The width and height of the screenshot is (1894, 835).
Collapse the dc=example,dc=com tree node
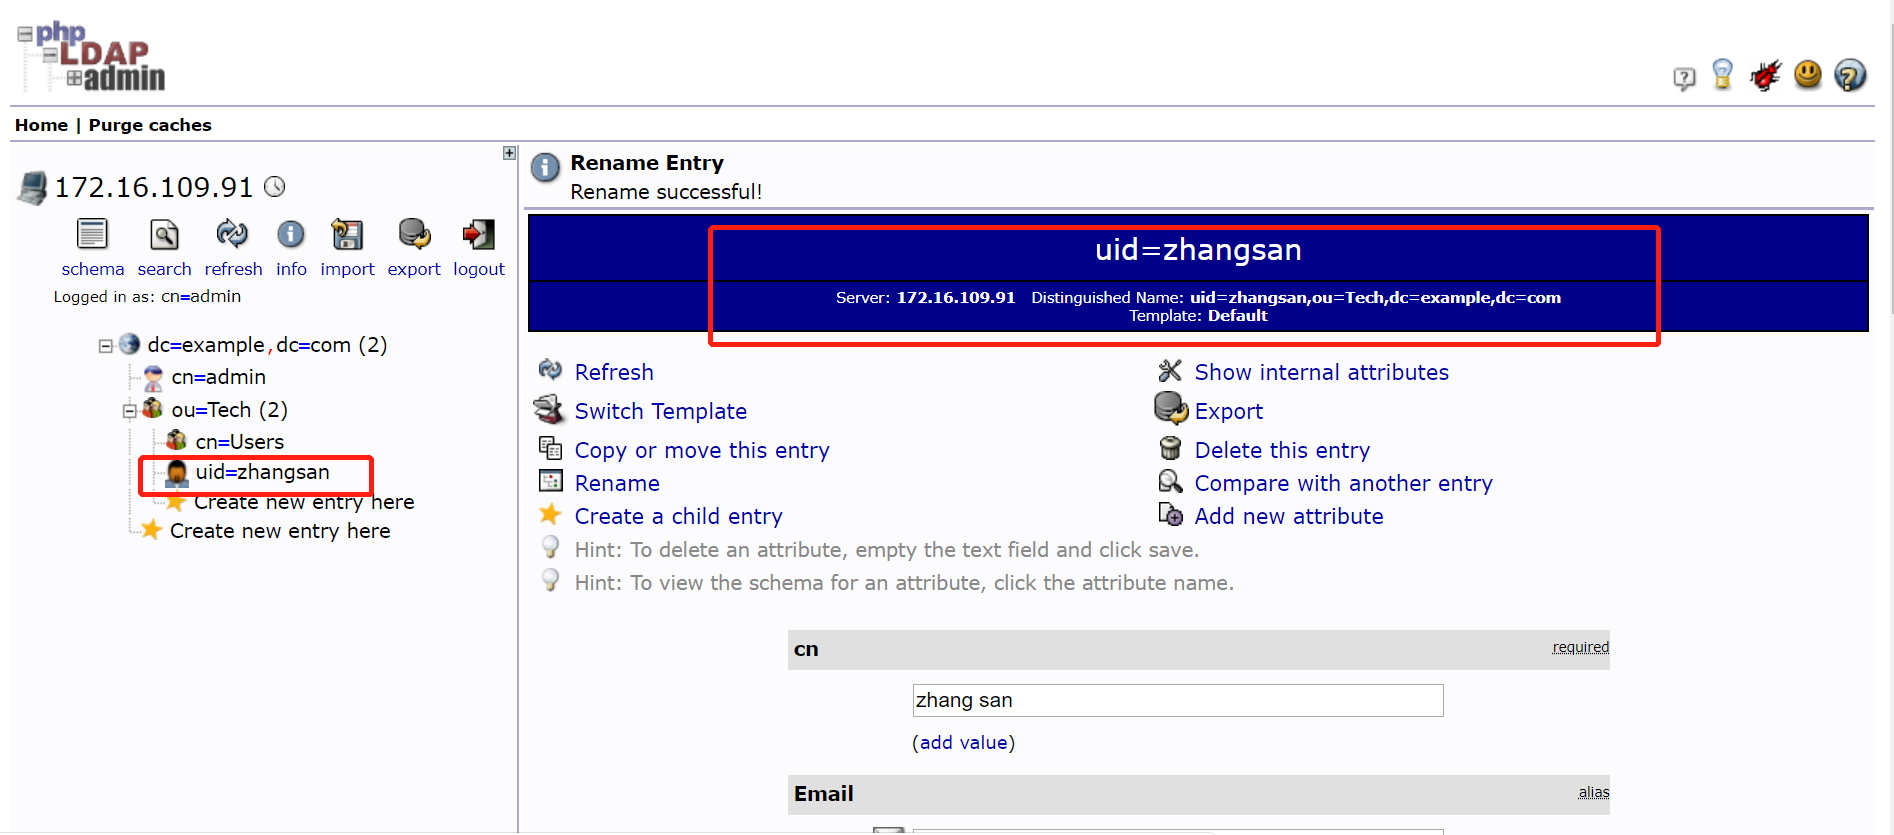coord(105,346)
